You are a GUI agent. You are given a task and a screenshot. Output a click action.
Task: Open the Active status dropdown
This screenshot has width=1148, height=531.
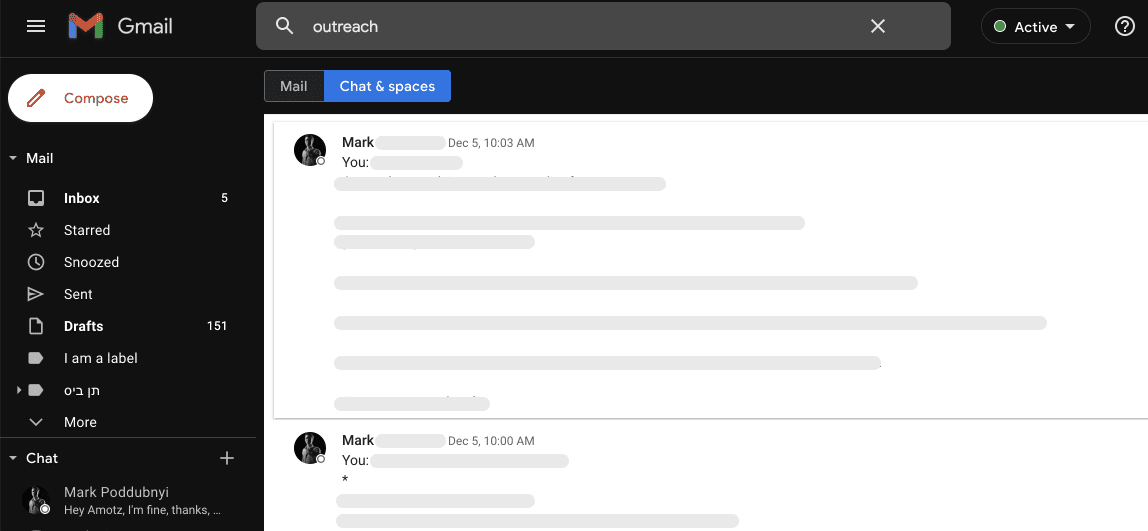pyautogui.click(x=1035, y=27)
